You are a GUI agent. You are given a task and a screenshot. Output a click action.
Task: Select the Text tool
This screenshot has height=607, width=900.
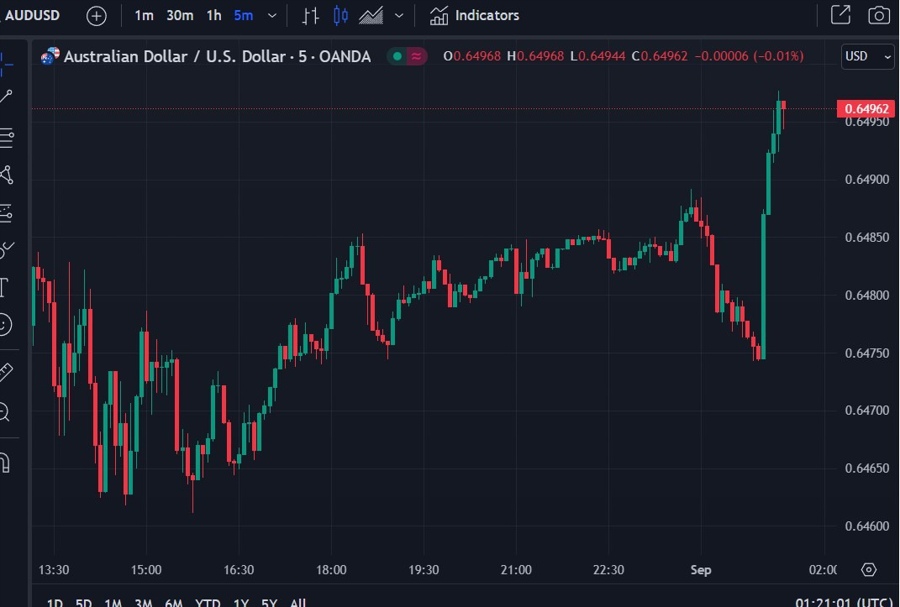pos(5,287)
